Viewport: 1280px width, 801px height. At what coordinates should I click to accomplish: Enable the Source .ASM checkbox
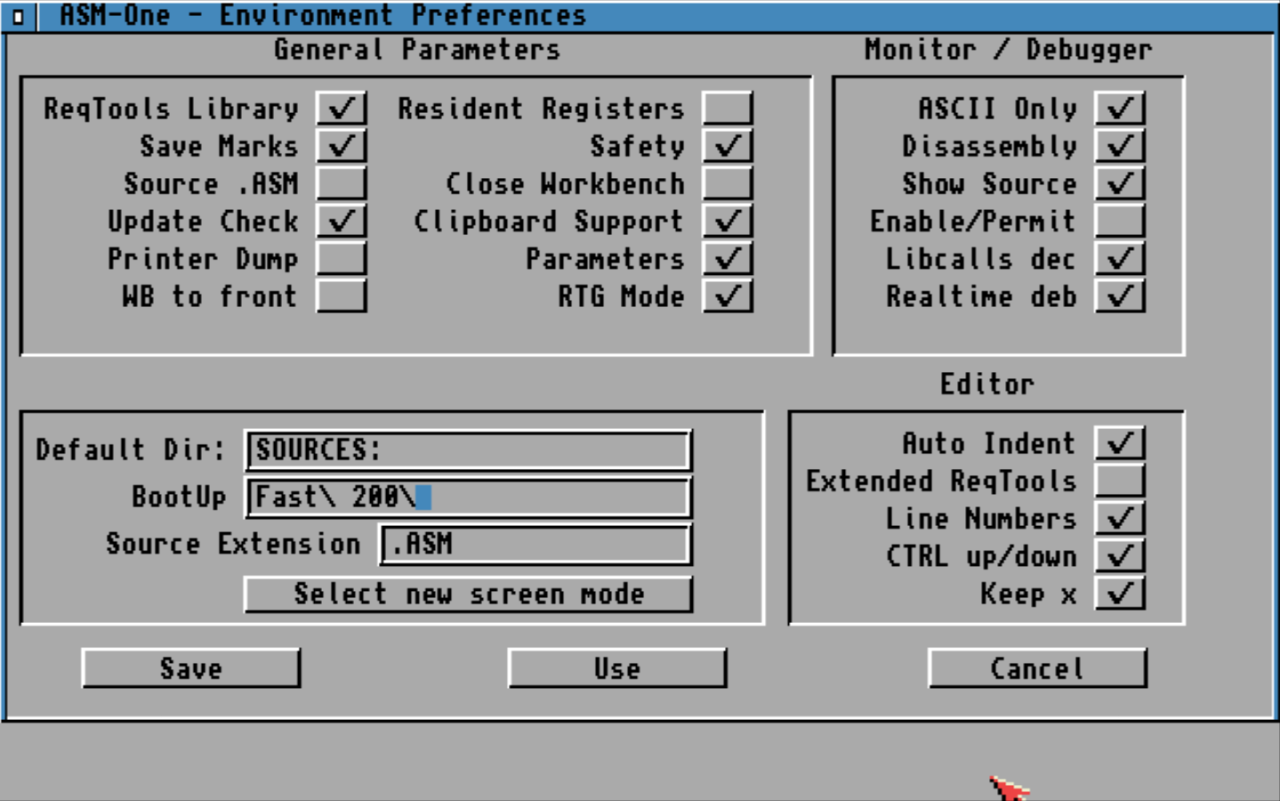coord(342,184)
